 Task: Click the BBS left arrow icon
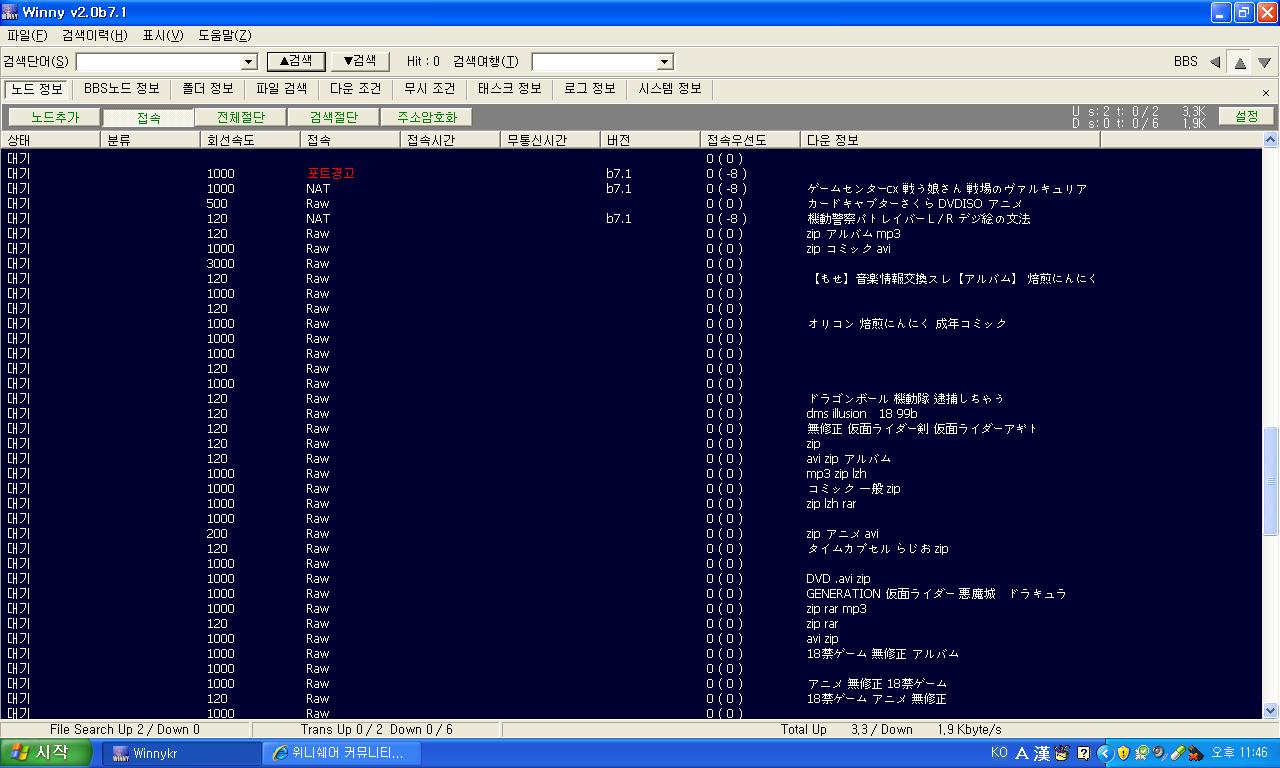pos(1215,62)
